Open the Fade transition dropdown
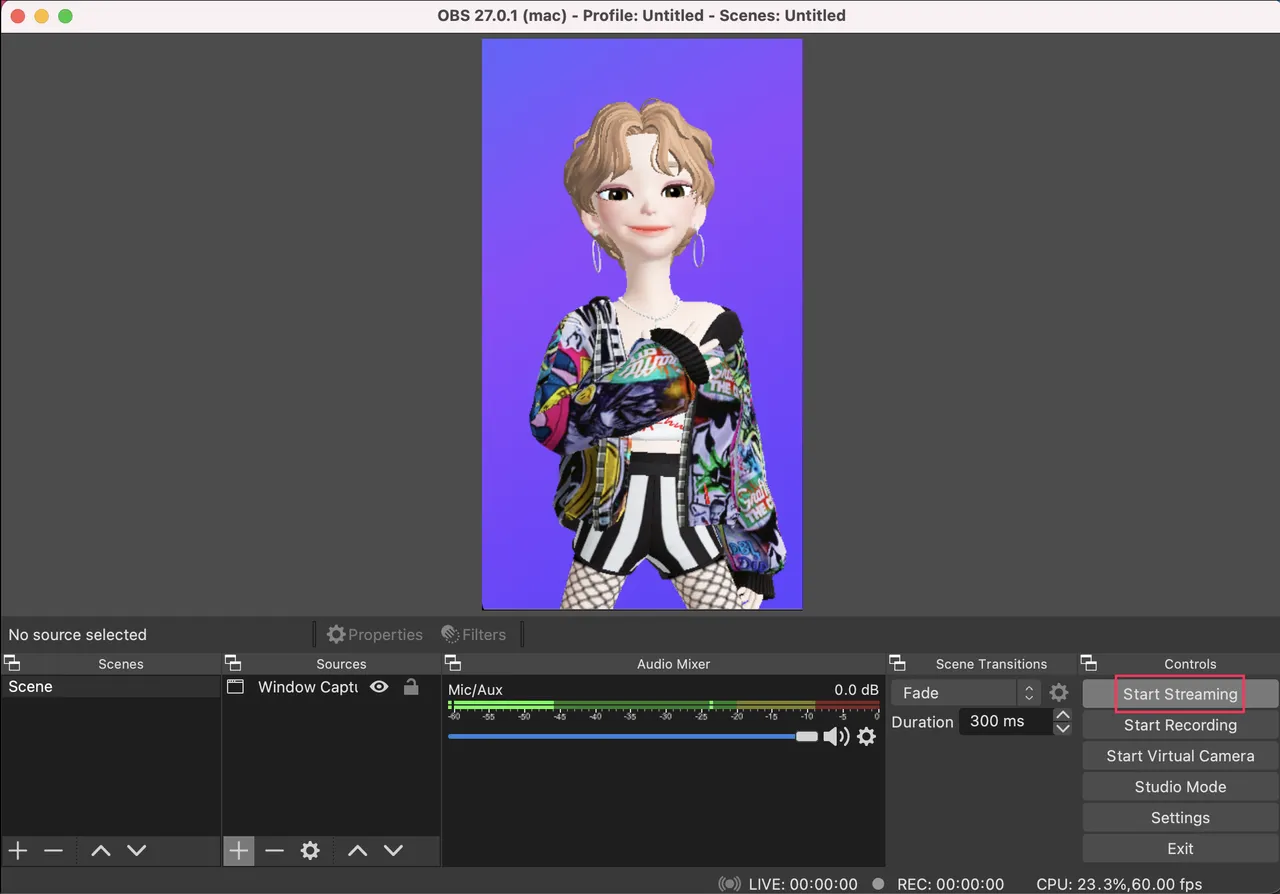Image resolution: width=1280 pixels, height=894 pixels. (x=1029, y=692)
